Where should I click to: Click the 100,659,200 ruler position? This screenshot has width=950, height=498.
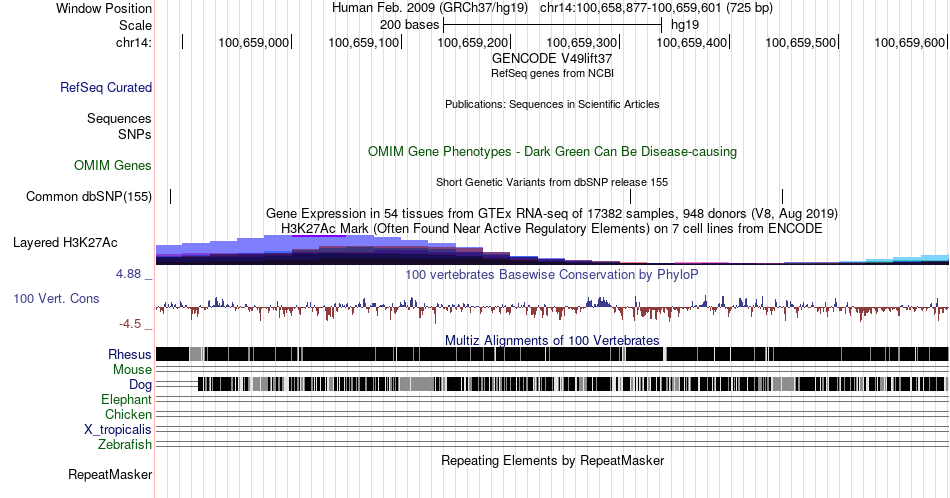pos(473,42)
